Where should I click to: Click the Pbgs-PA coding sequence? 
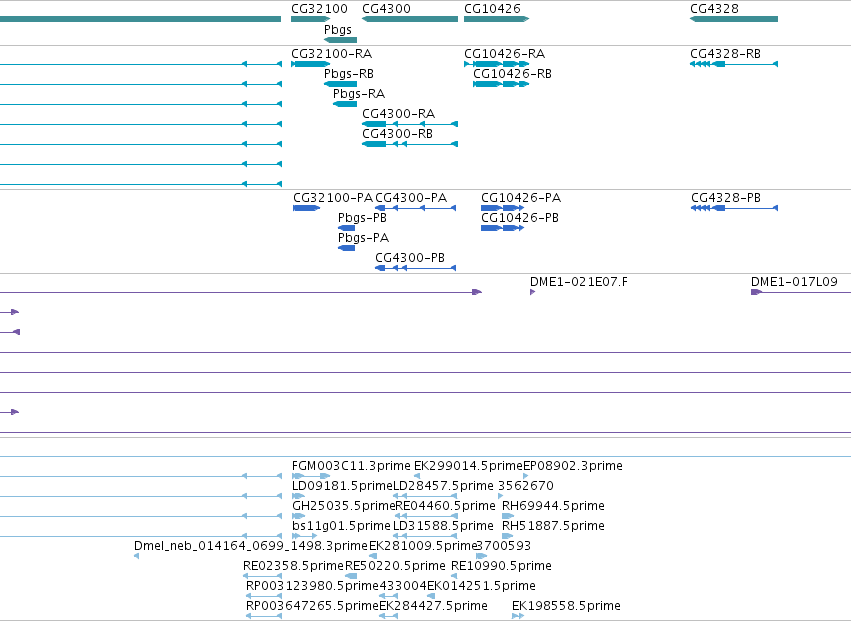point(346,248)
